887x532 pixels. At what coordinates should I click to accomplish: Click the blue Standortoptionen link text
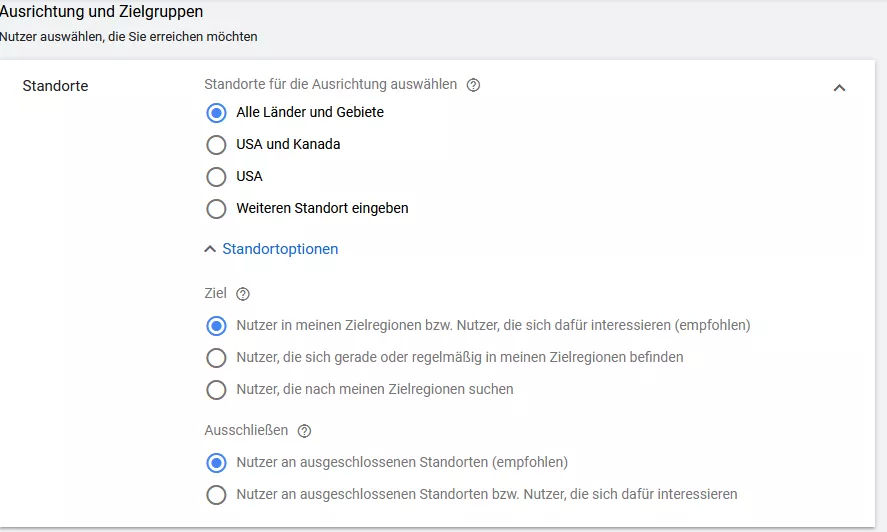click(280, 249)
